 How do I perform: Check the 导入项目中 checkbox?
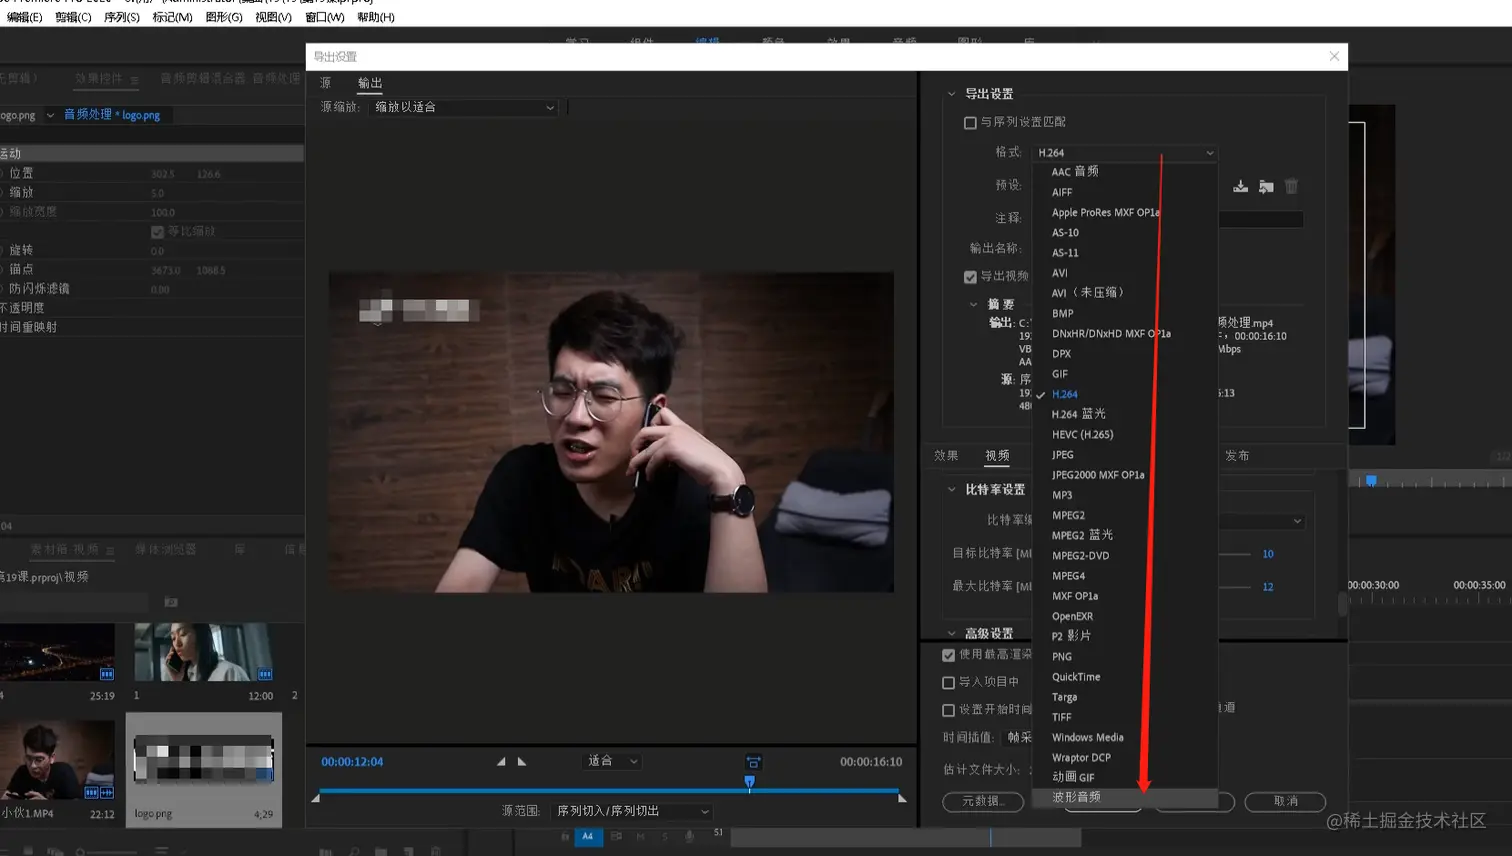(x=948, y=682)
